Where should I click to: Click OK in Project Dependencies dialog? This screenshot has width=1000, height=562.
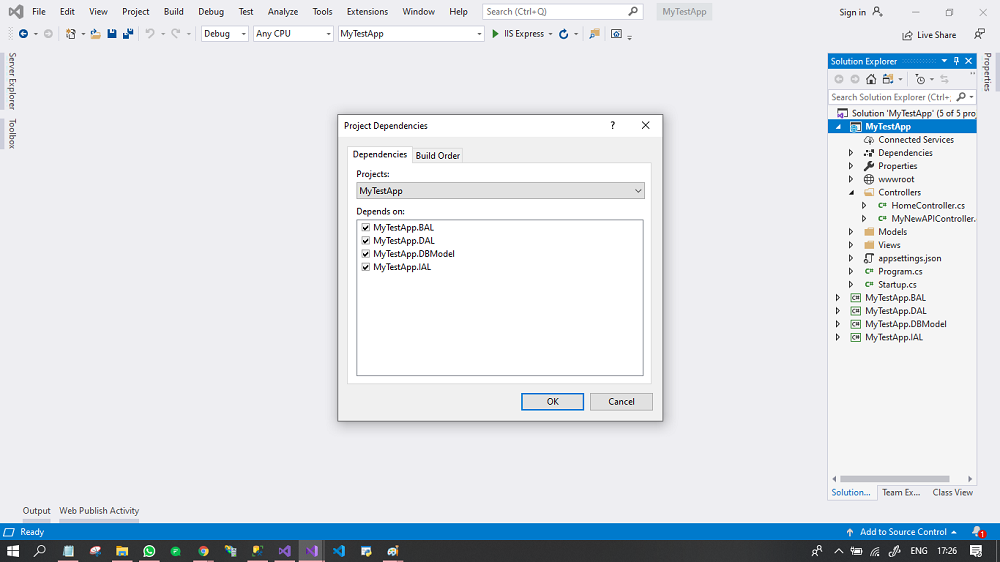point(552,402)
